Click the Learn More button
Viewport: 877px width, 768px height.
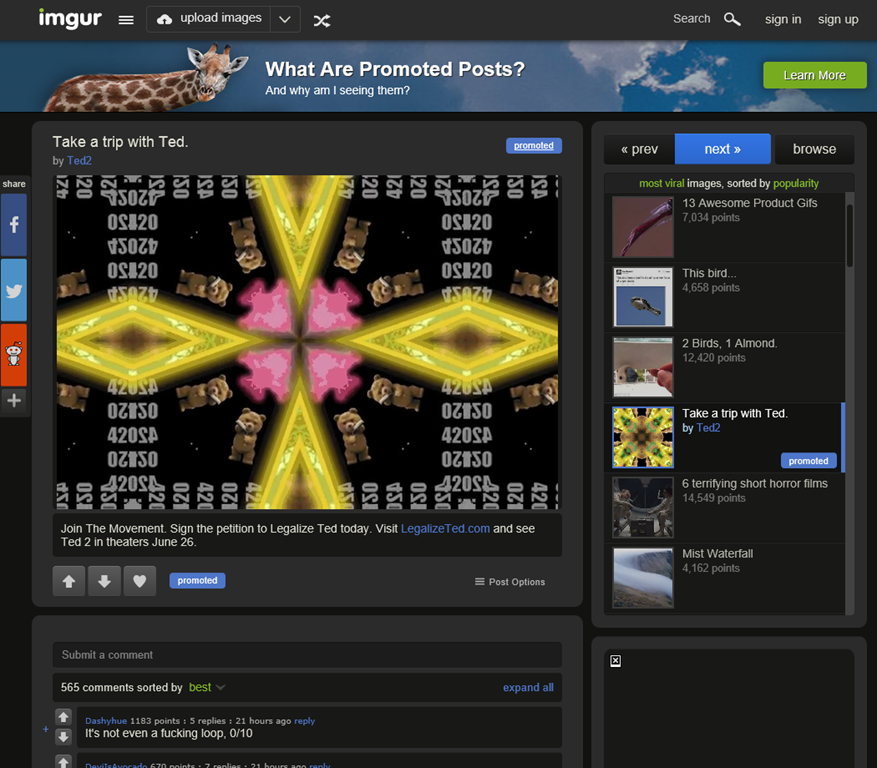814,75
